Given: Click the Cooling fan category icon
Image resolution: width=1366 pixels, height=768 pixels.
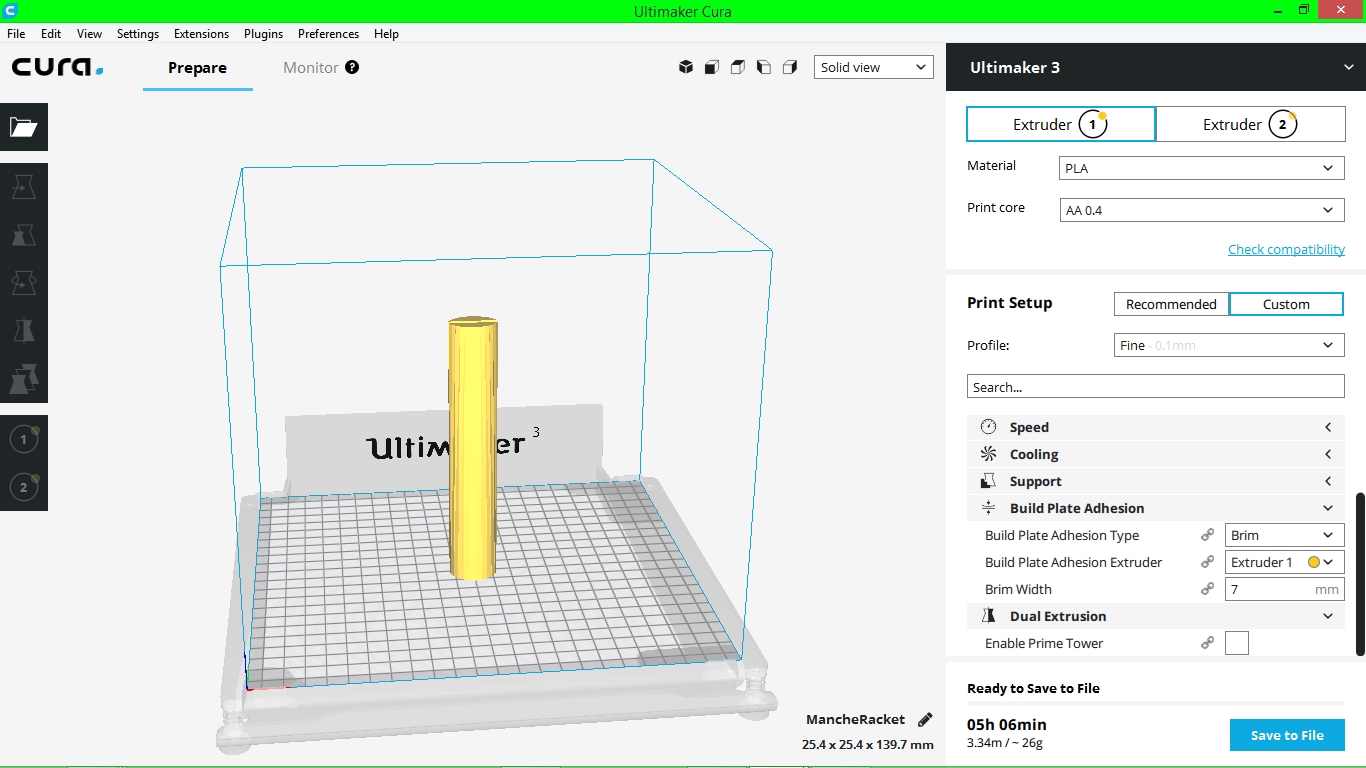Looking at the screenshot, I should [988, 454].
